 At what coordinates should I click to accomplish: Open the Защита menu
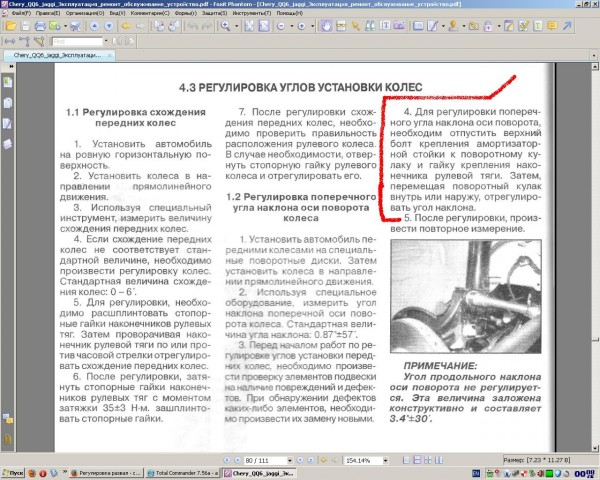click(x=214, y=13)
